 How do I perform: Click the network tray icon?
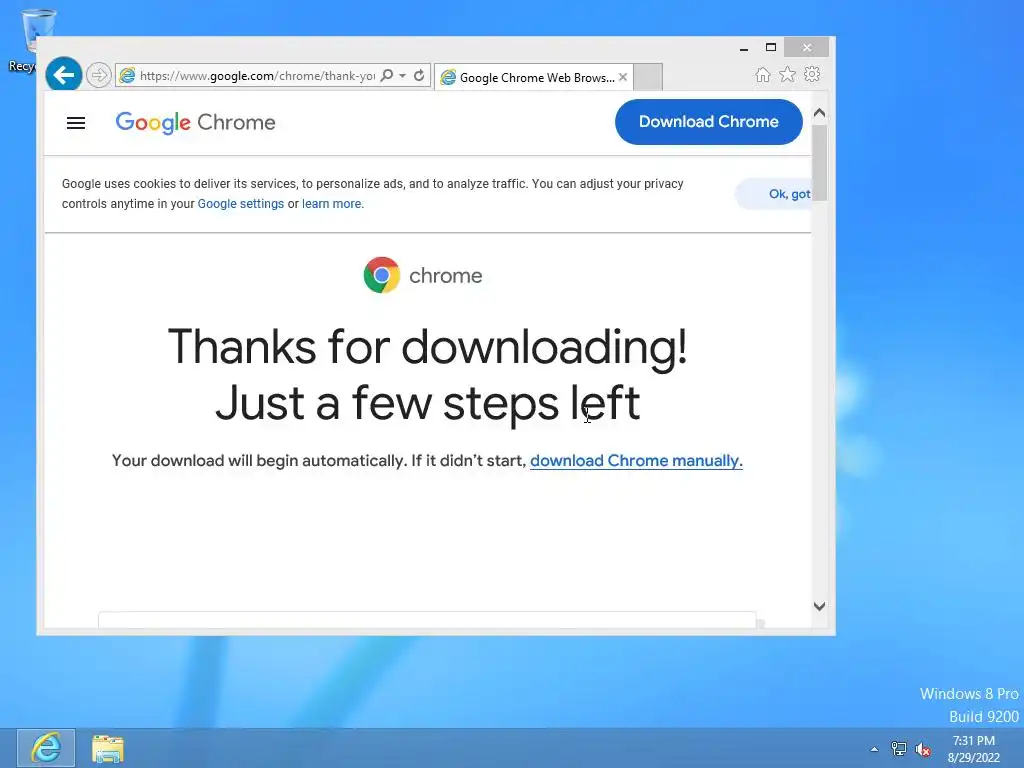[899, 749]
